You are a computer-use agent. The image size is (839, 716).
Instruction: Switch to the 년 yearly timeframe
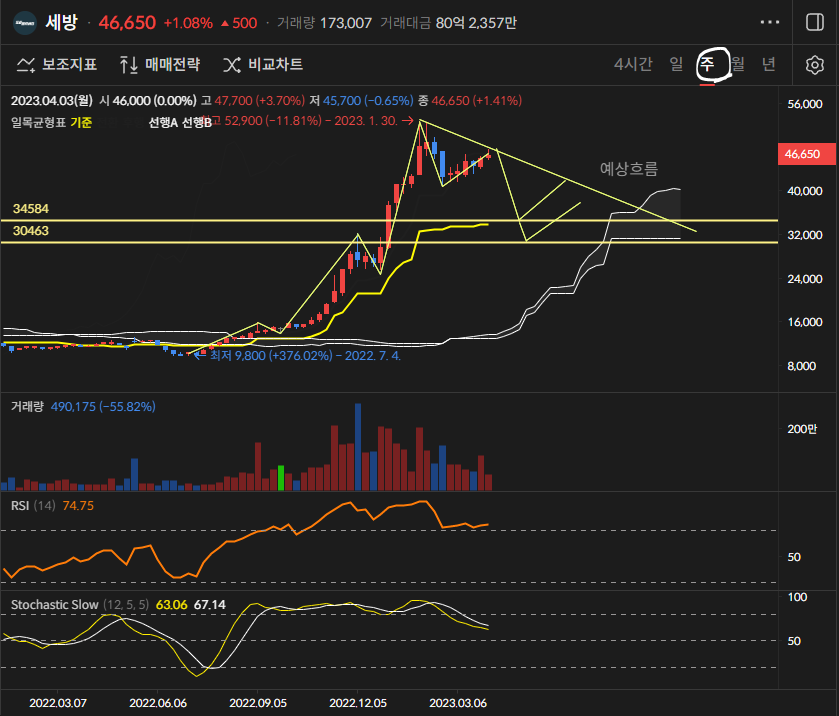(x=768, y=65)
